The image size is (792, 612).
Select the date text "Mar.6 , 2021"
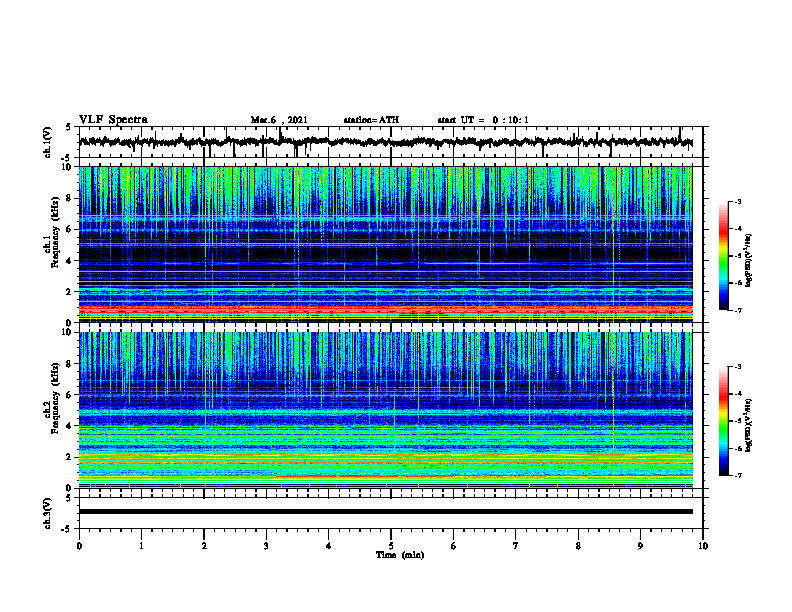pos(279,120)
